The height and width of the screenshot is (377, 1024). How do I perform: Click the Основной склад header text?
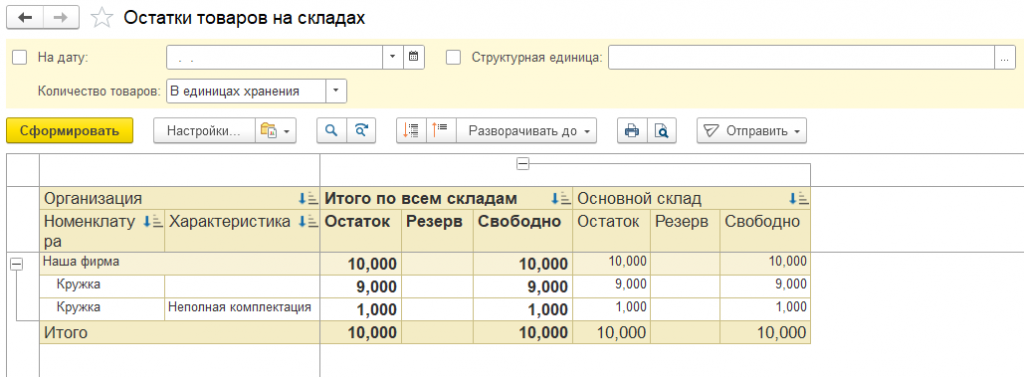[x=640, y=199]
